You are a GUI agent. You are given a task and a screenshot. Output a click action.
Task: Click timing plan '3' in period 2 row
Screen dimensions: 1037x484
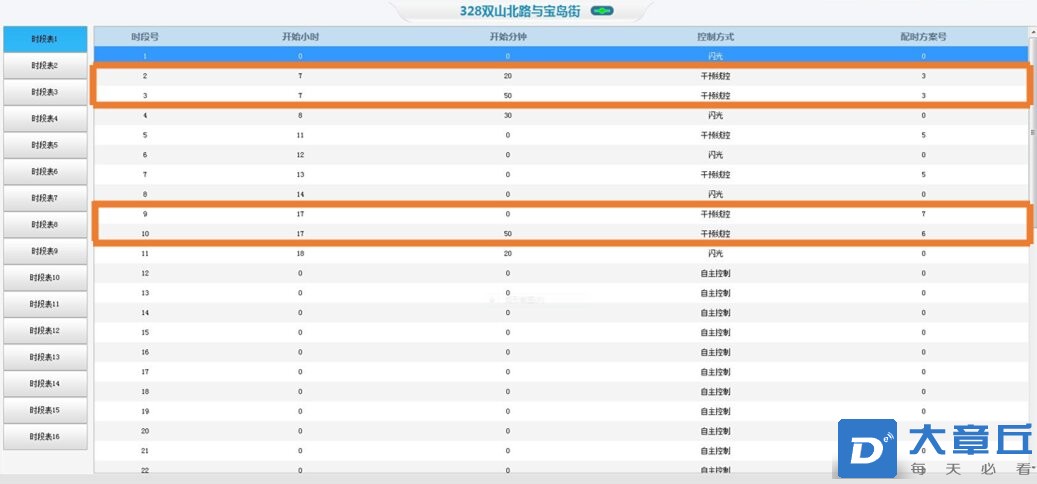pos(923,76)
